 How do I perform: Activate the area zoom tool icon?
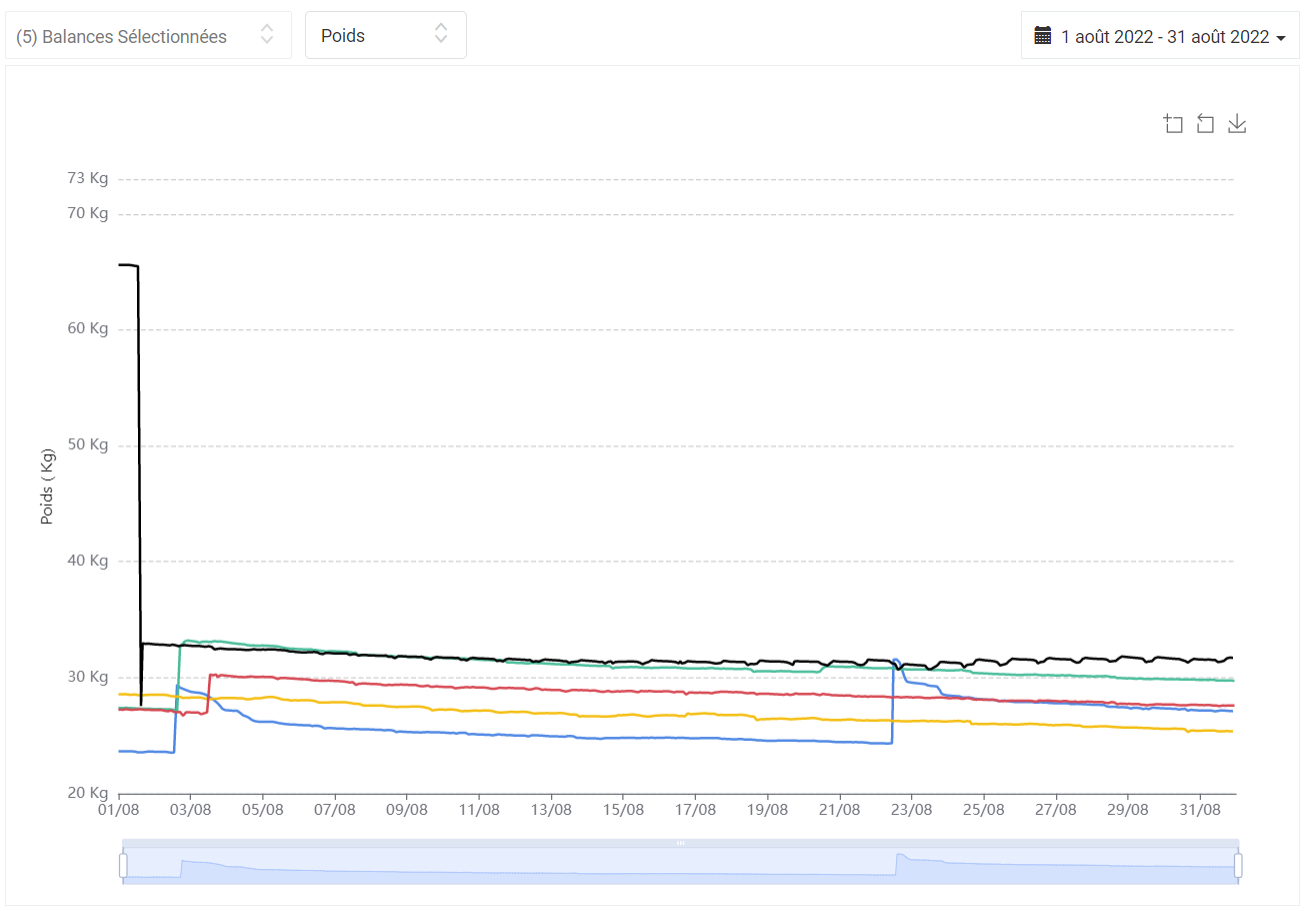[x=1173, y=124]
